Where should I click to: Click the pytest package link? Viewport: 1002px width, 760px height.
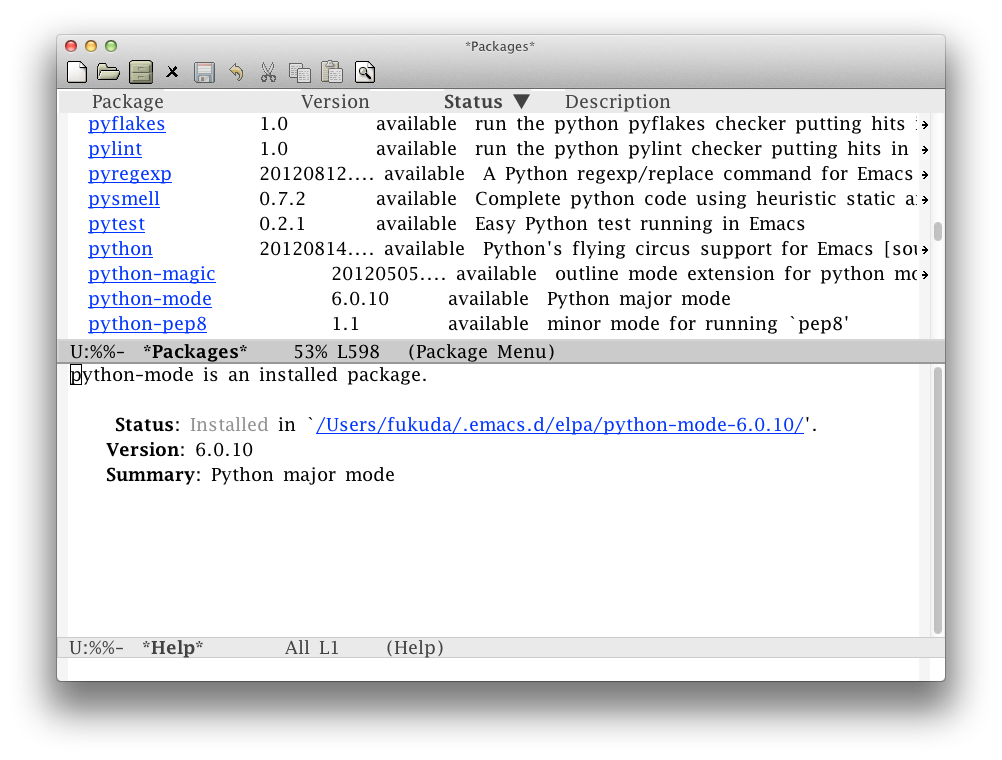coord(116,224)
